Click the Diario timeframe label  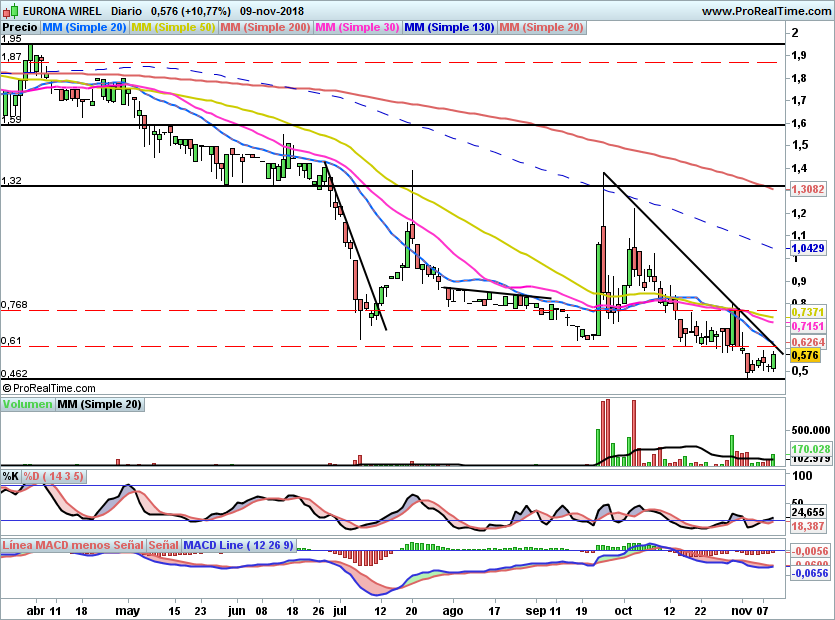tap(126, 11)
